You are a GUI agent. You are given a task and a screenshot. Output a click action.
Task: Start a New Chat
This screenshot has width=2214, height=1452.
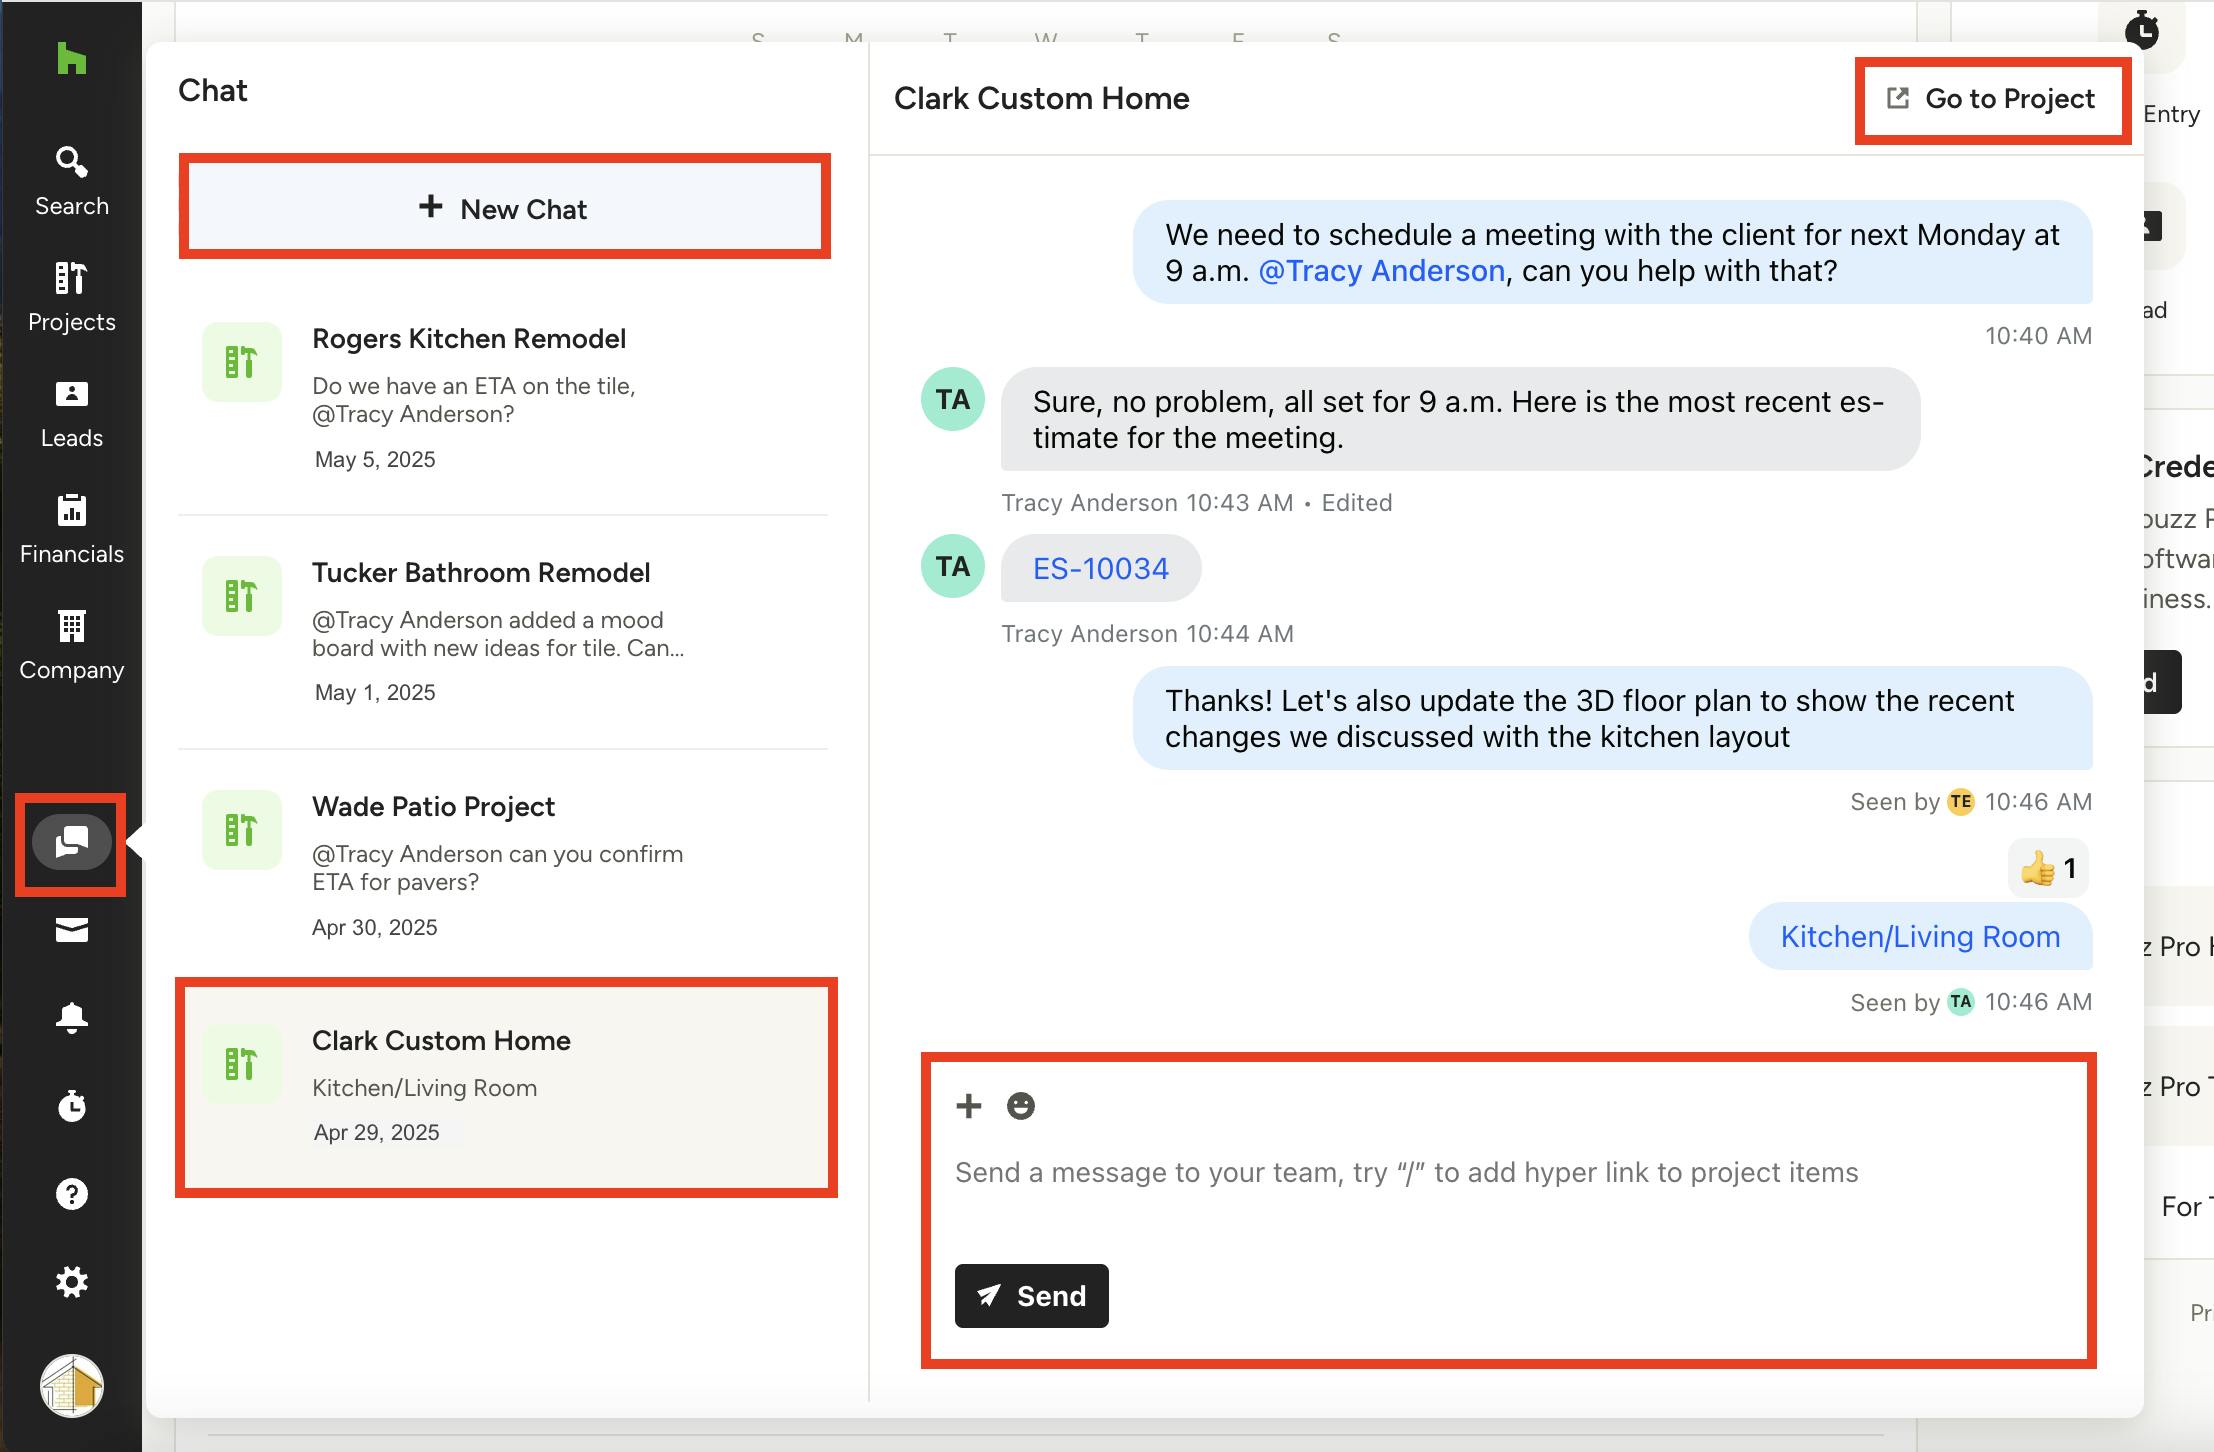(x=504, y=208)
